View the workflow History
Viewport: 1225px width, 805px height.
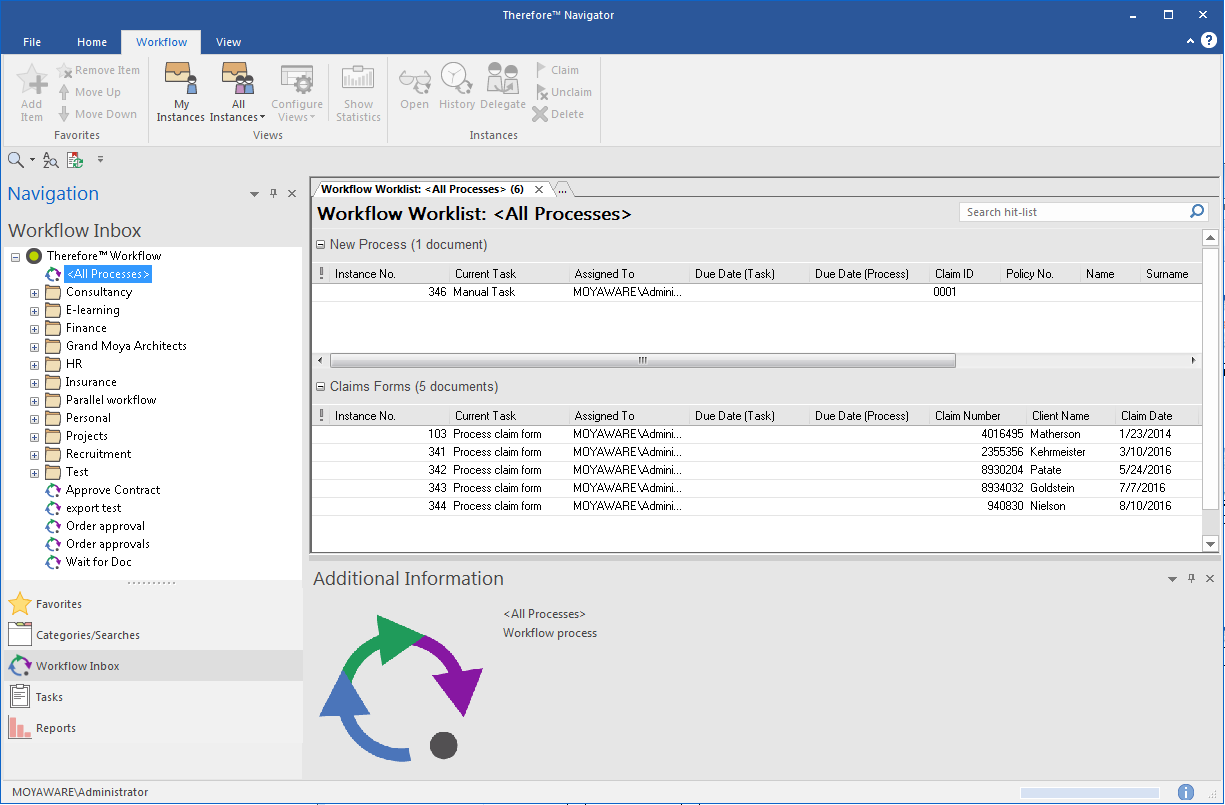[x=456, y=91]
